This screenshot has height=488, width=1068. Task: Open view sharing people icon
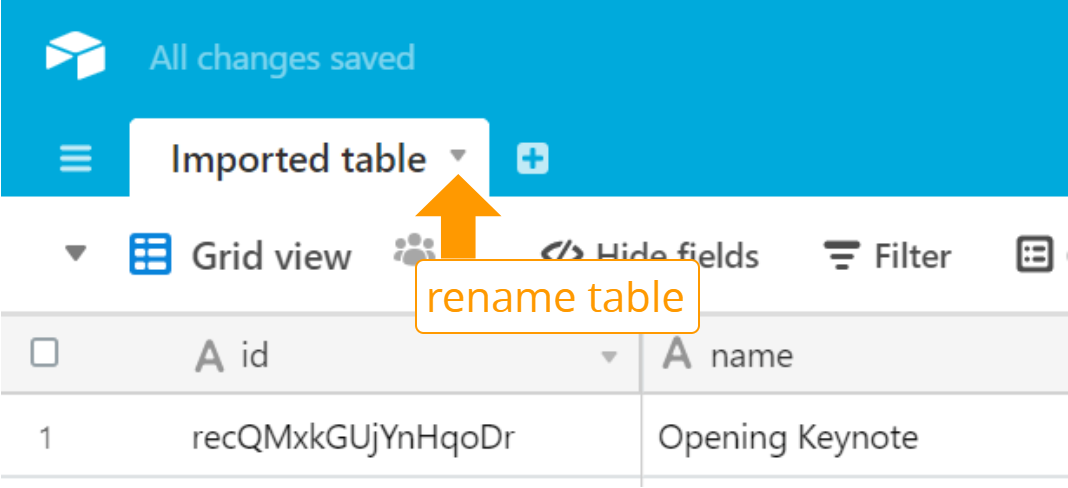click(x=414, y=249)
